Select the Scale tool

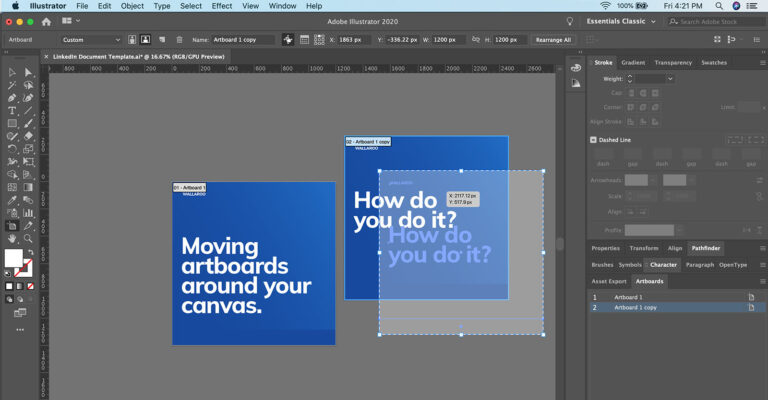[x=28, y=149]
